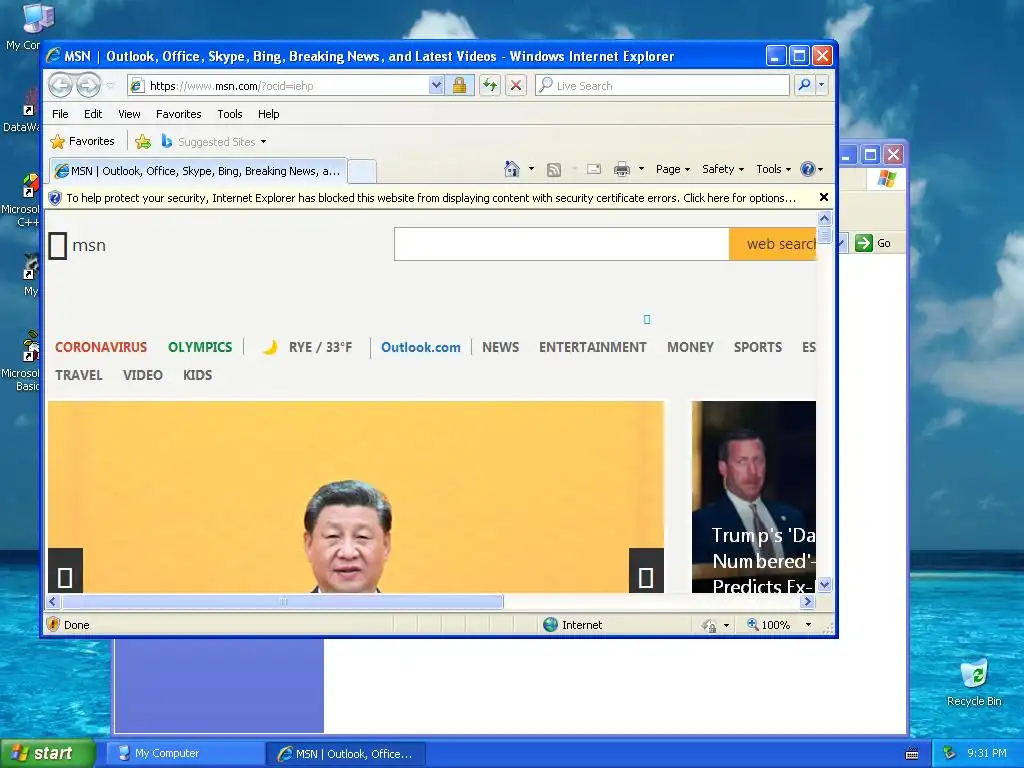Open the Favorites menu

coord(178,114)
